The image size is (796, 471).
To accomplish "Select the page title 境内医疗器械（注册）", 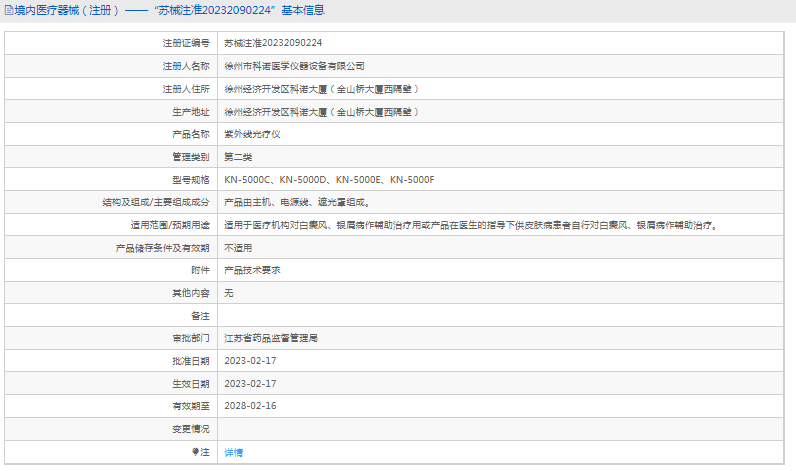I will 68,10.
